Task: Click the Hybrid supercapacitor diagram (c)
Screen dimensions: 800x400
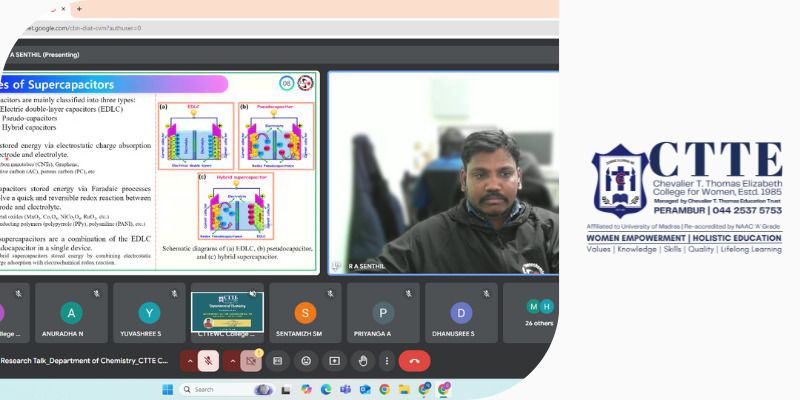Action: click(x=236, y=206)
